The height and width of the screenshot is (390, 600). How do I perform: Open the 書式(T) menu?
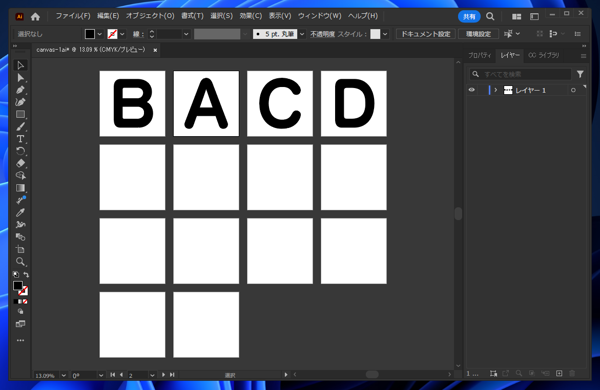192,16
